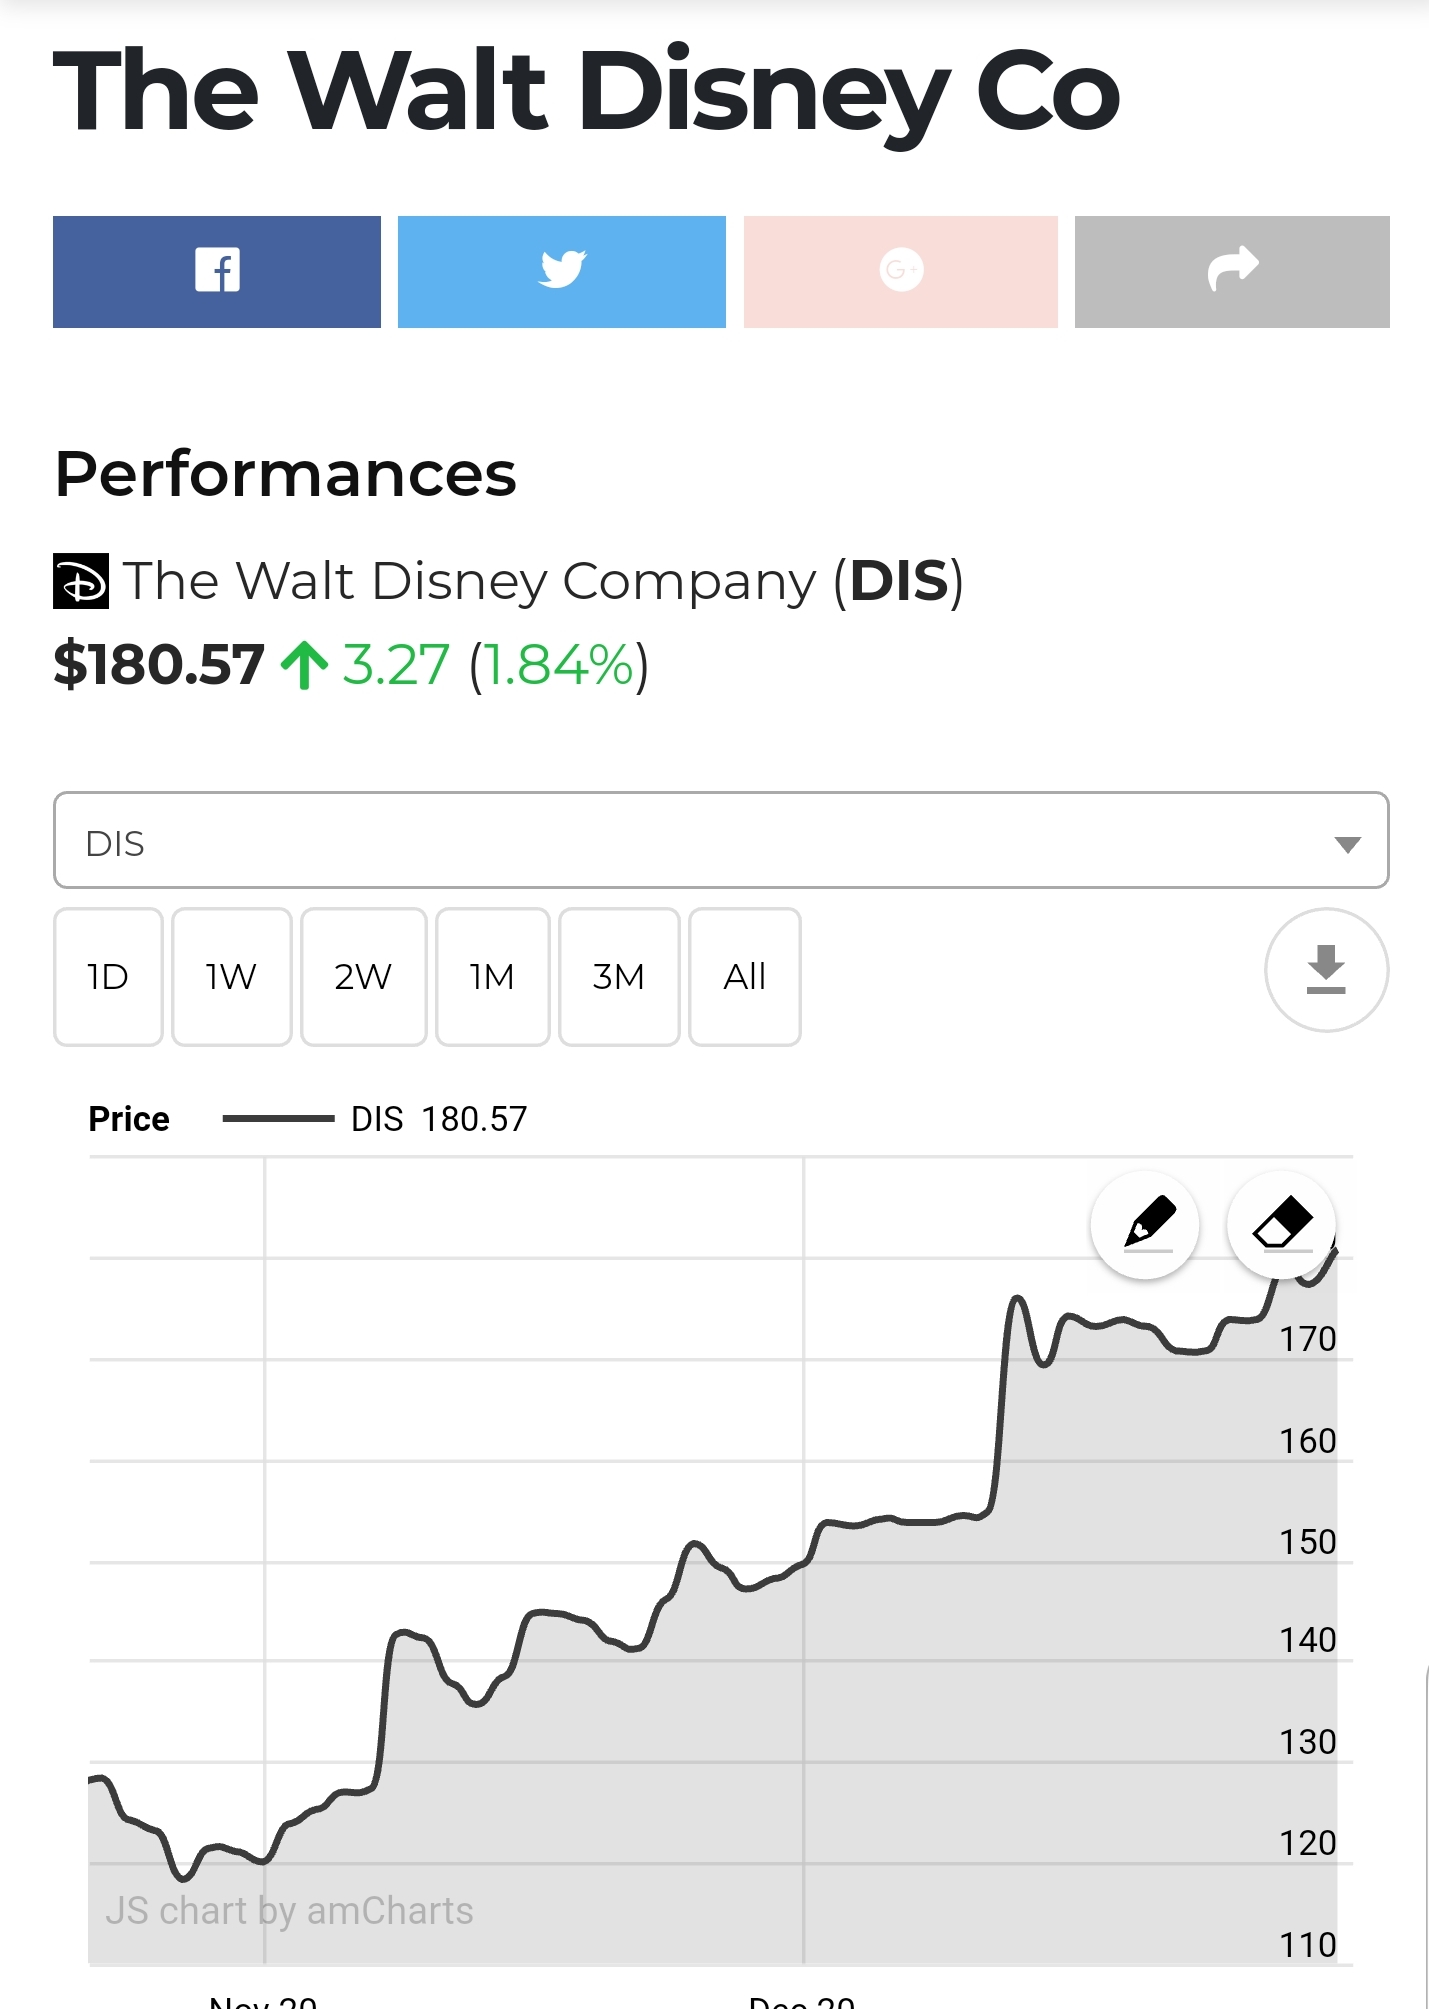This screenshot has width=1429, height=2009.
Task: Open the JS chart by amCharts link
Action: click(290, 1911)
